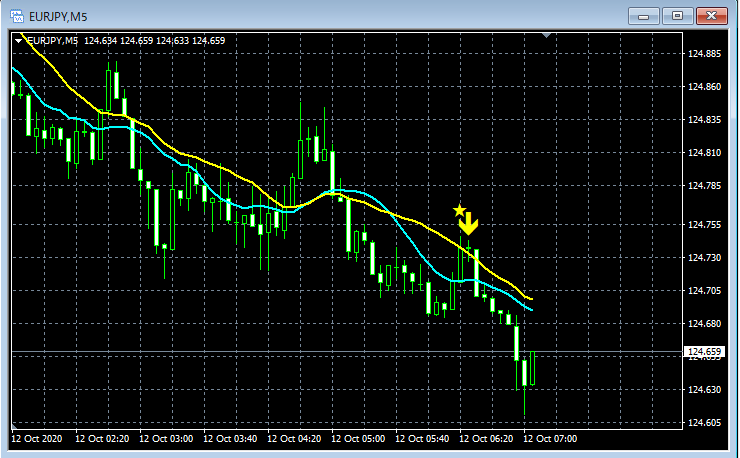Click the 124.730 price scale label
Screen dimensions: 740x458
pyautogui.click(x=704, y=258)
